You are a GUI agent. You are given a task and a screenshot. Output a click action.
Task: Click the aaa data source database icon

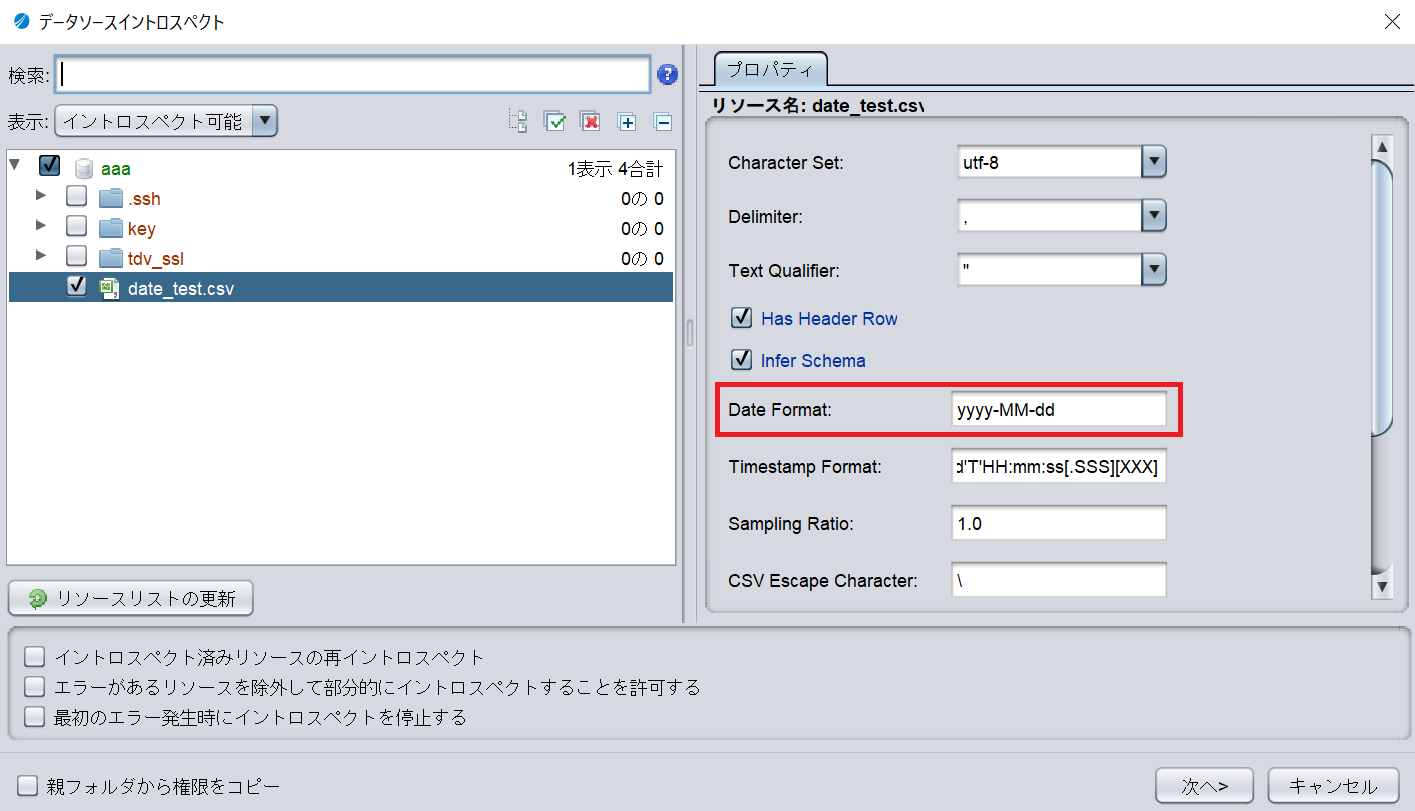tap(84, 168)
